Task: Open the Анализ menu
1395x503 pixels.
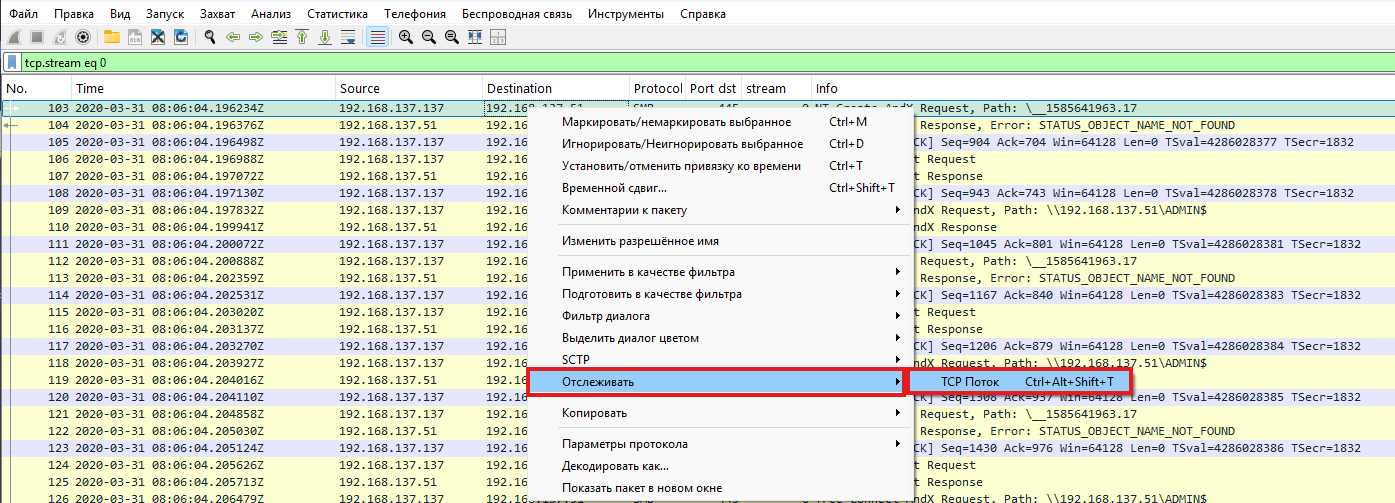Action: pyautogui.click(x=271, y=14)
